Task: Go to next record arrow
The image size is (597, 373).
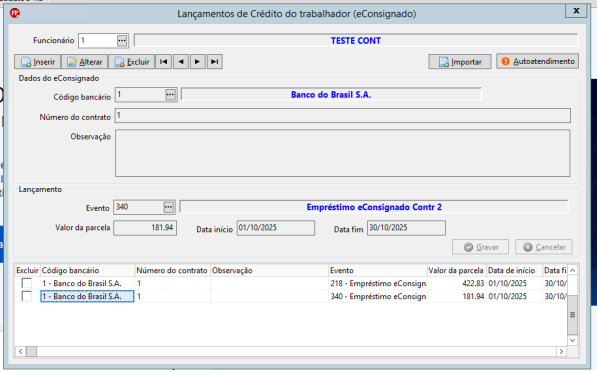Action: coord(198,62)
